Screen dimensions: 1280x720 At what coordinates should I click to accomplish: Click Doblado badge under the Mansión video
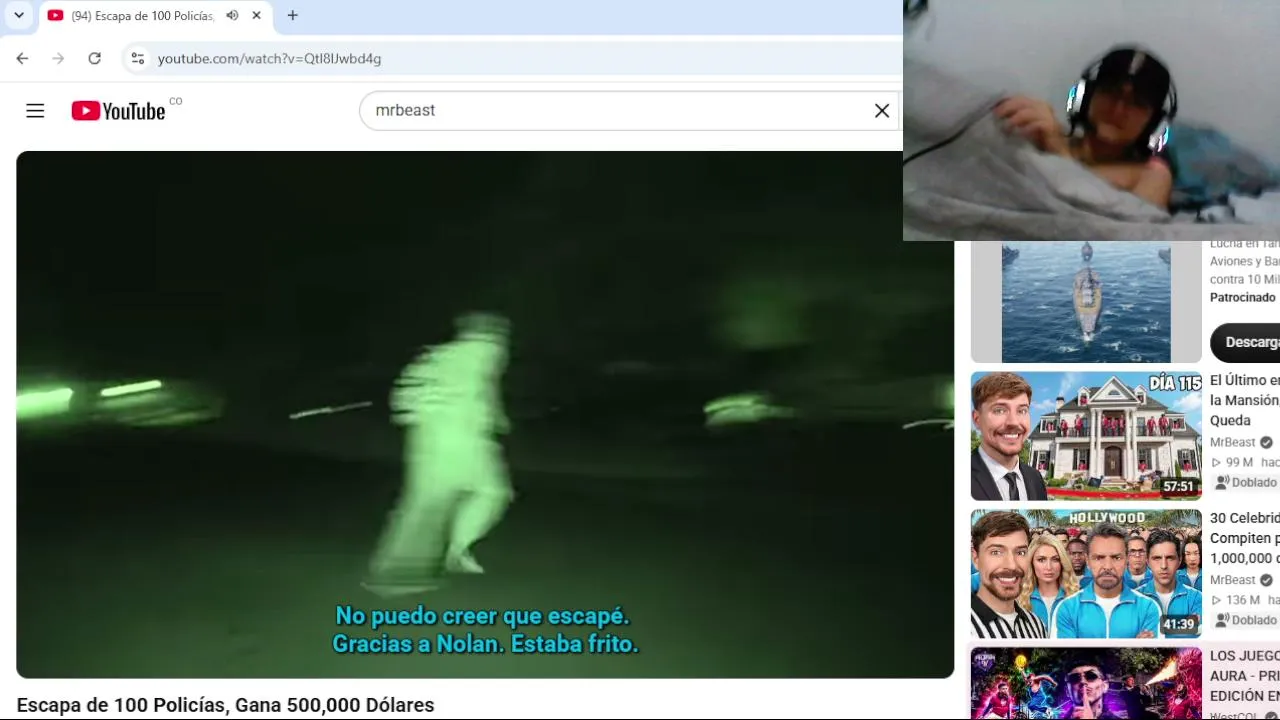1247,483
